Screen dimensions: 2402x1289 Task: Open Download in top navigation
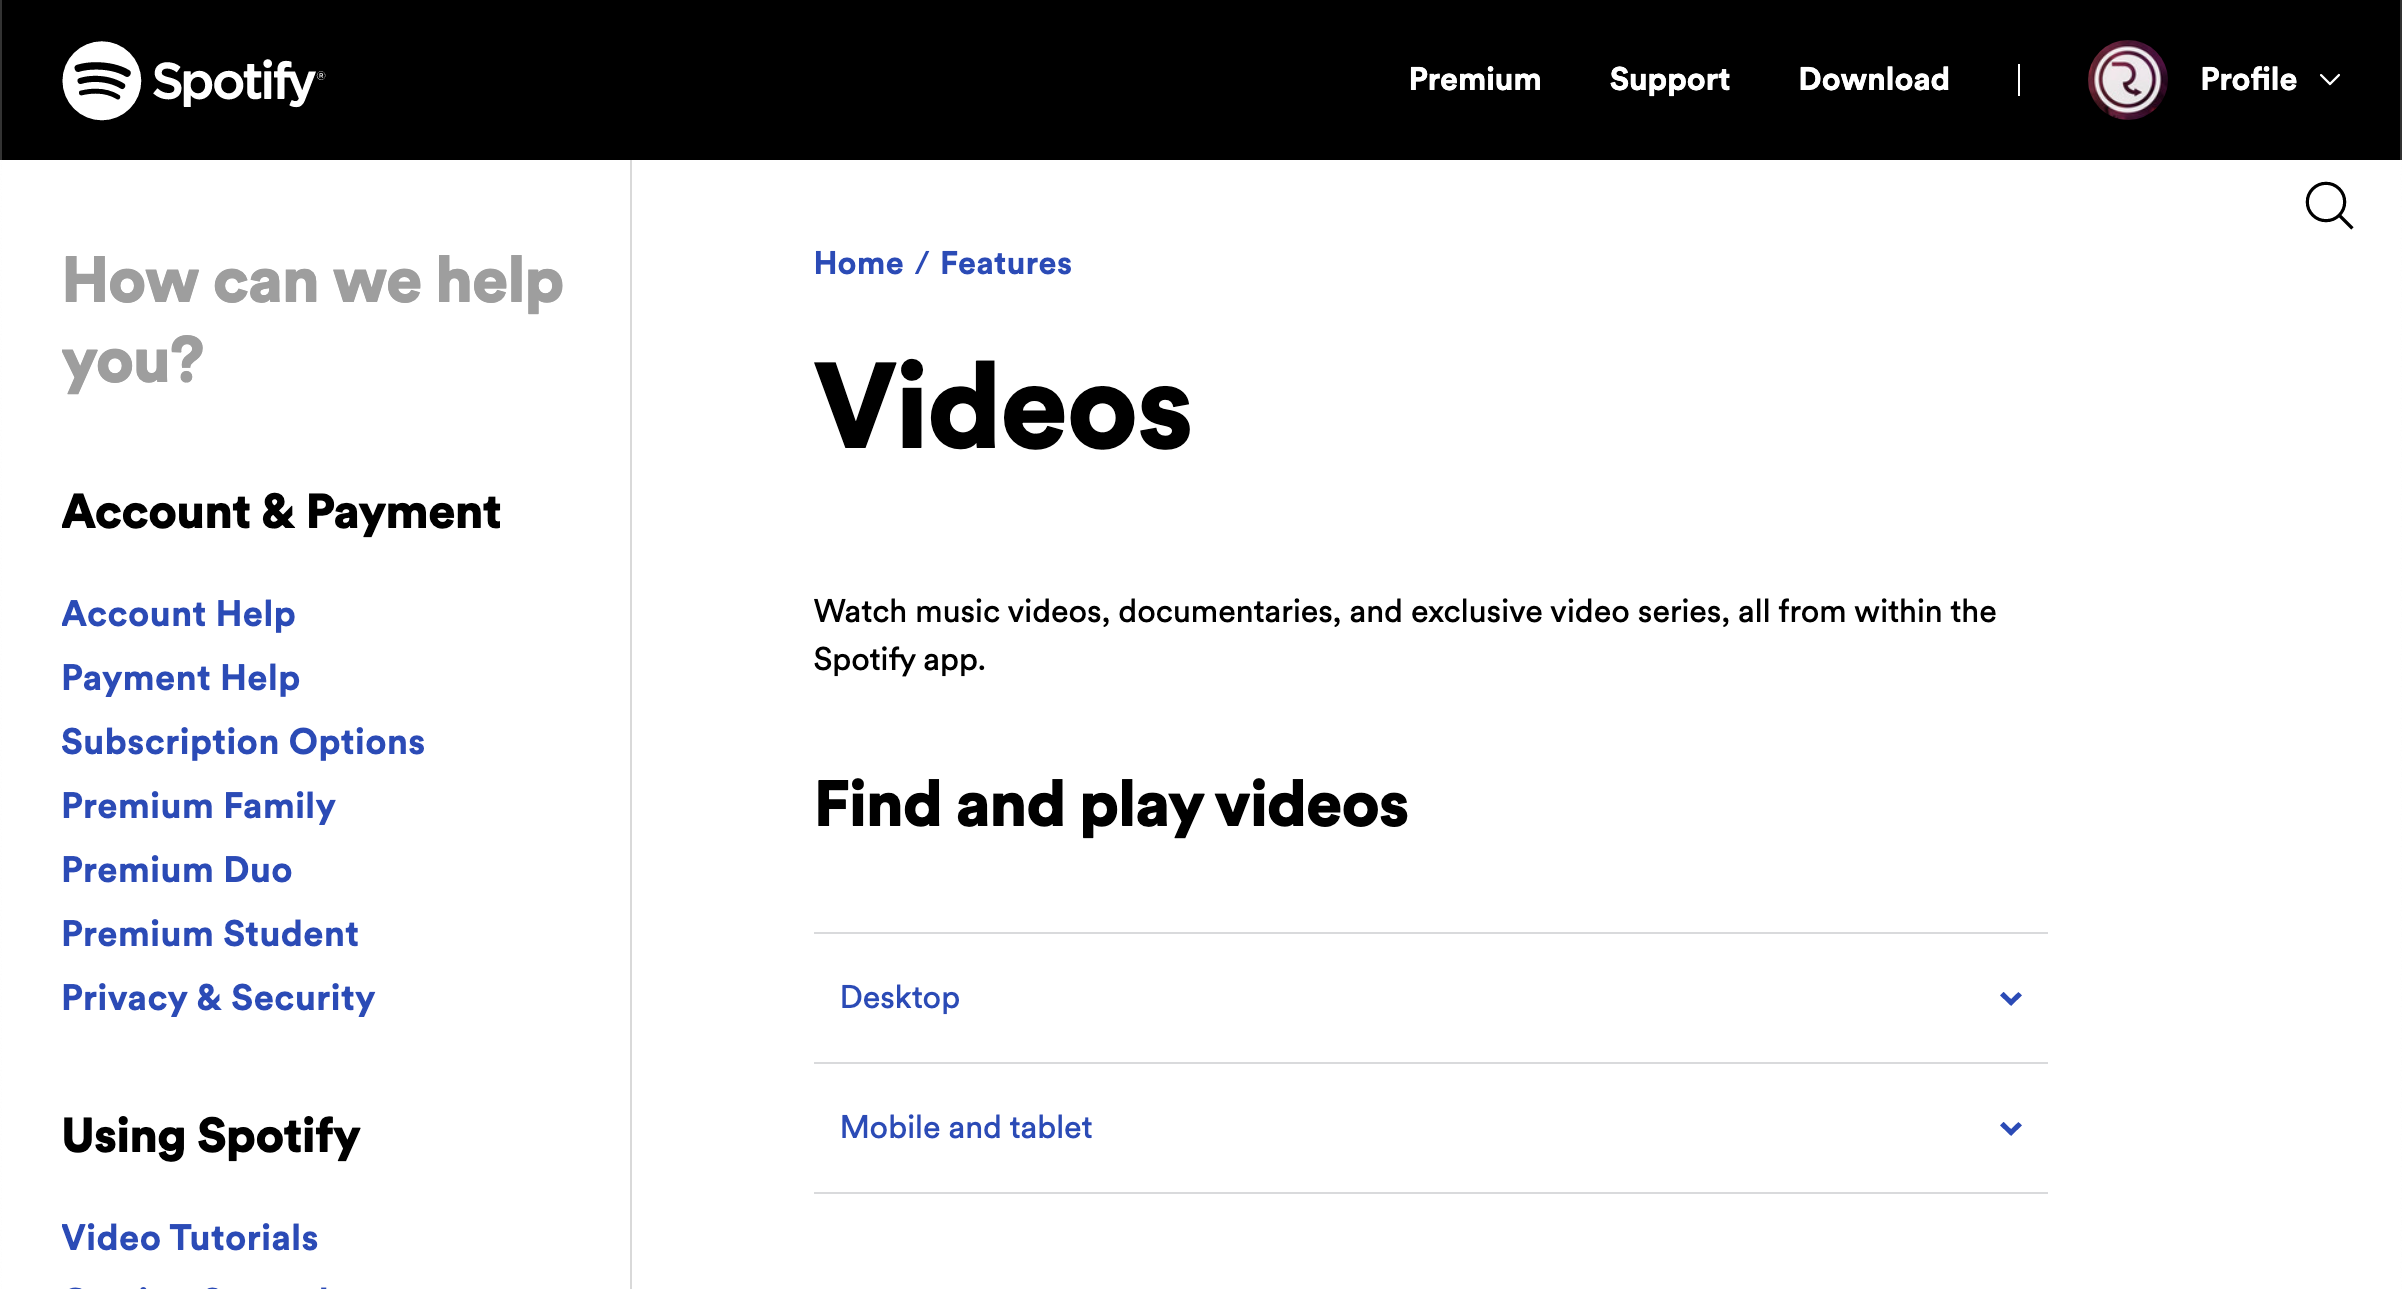(x=1874, y=80)
